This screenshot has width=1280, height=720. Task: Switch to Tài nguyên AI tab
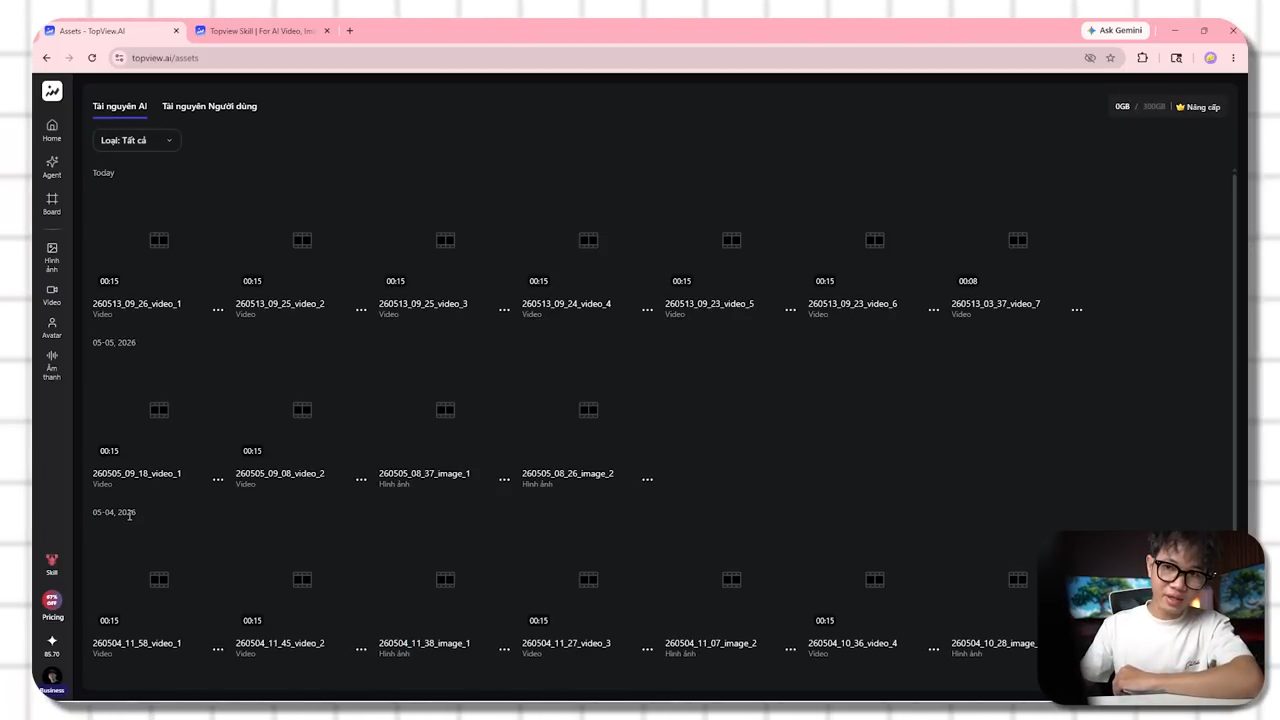(x=120, y=106)
